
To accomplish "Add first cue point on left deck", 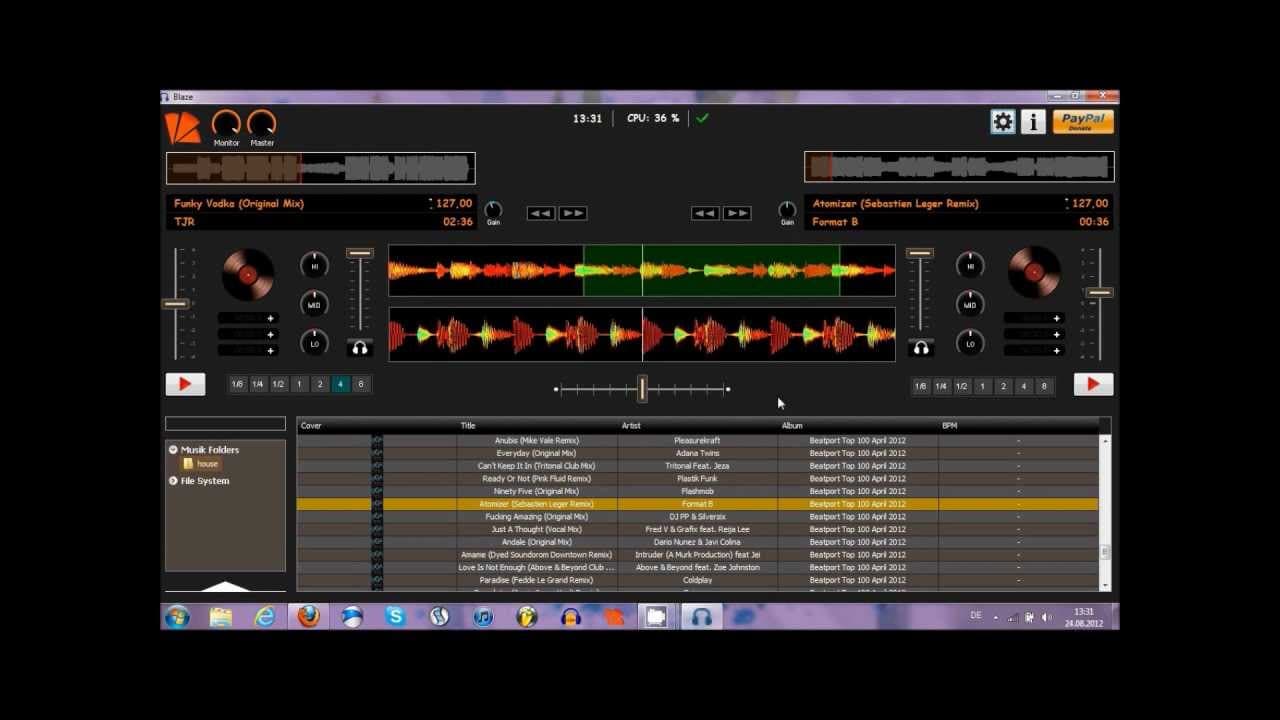I will (270, 318).
